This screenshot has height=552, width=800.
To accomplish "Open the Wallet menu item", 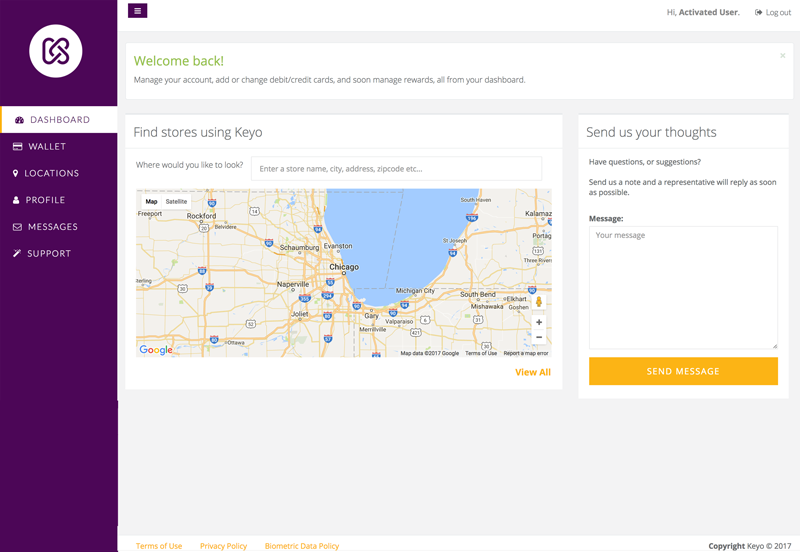I will pos(59,146).
